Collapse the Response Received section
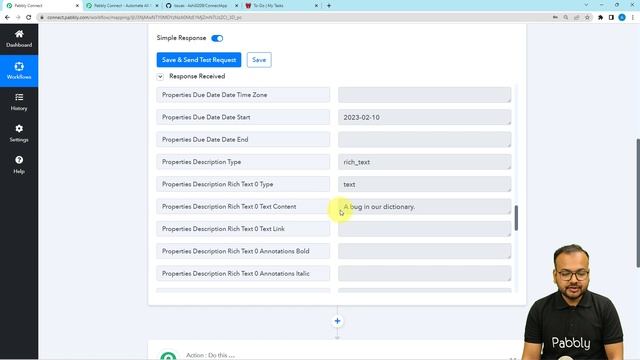Viewport: 640px width, 360px height. coord(160,76)
